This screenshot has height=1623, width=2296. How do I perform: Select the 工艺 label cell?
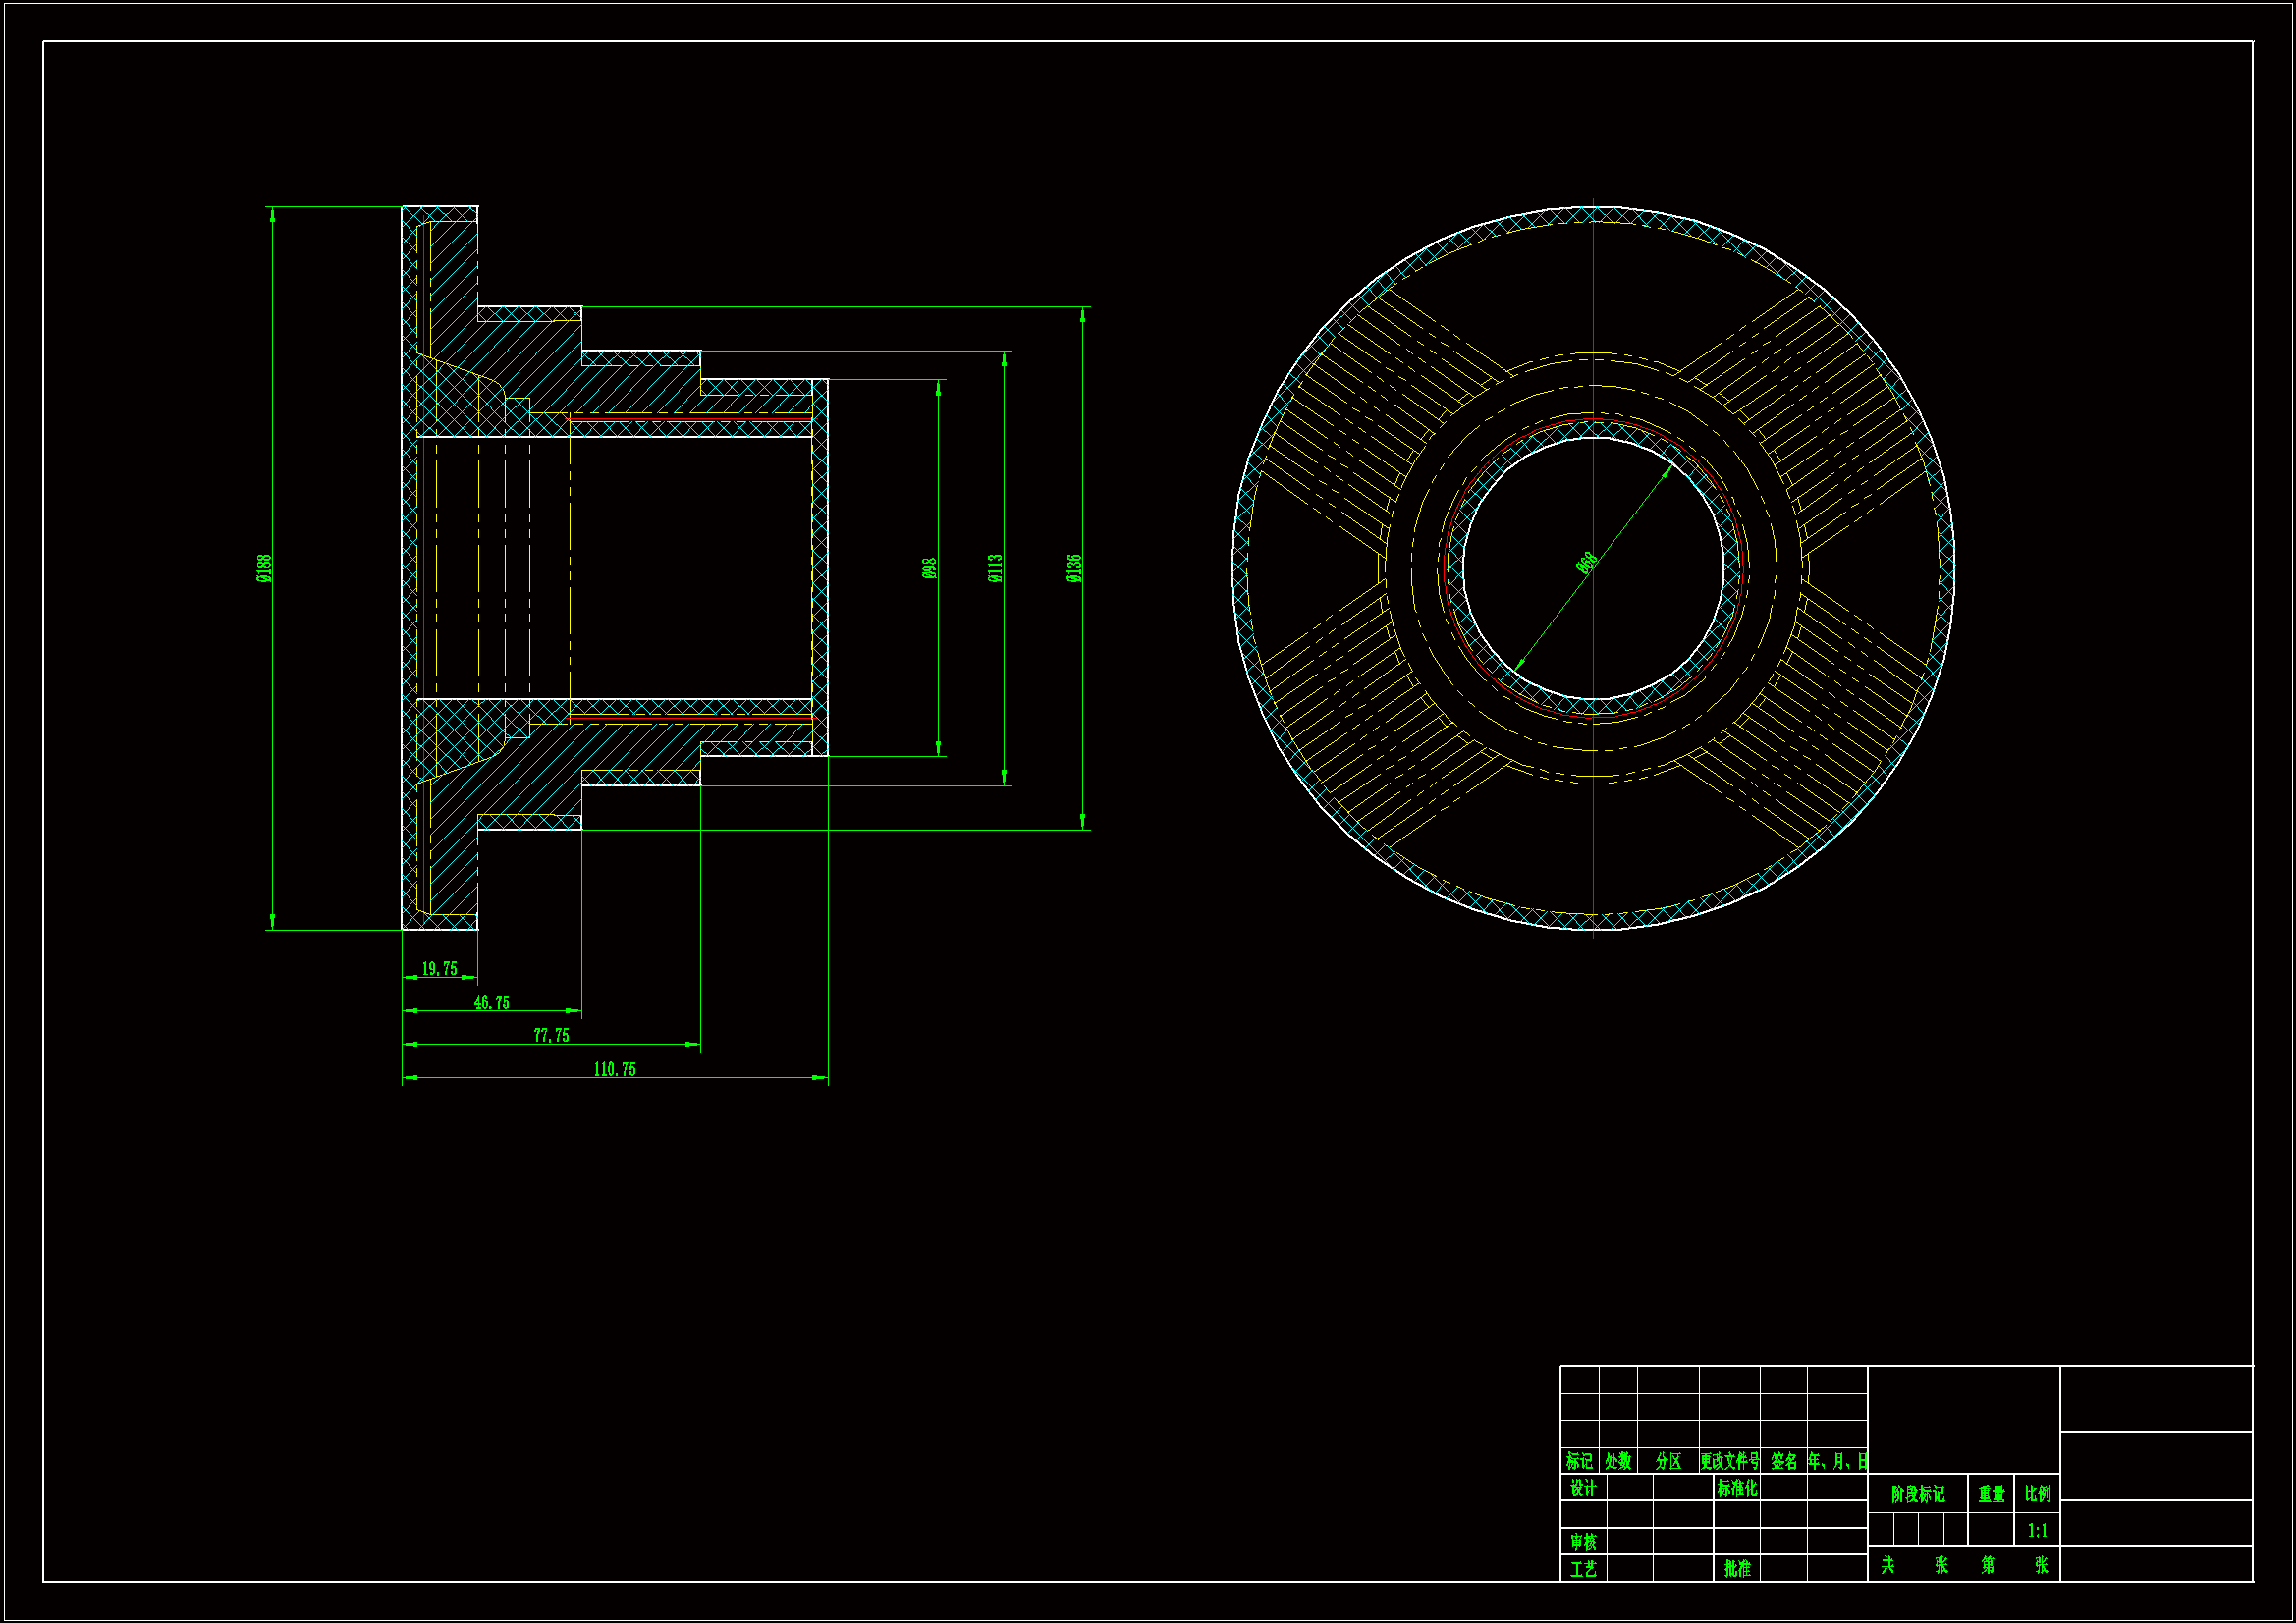pos(1583,1569)
